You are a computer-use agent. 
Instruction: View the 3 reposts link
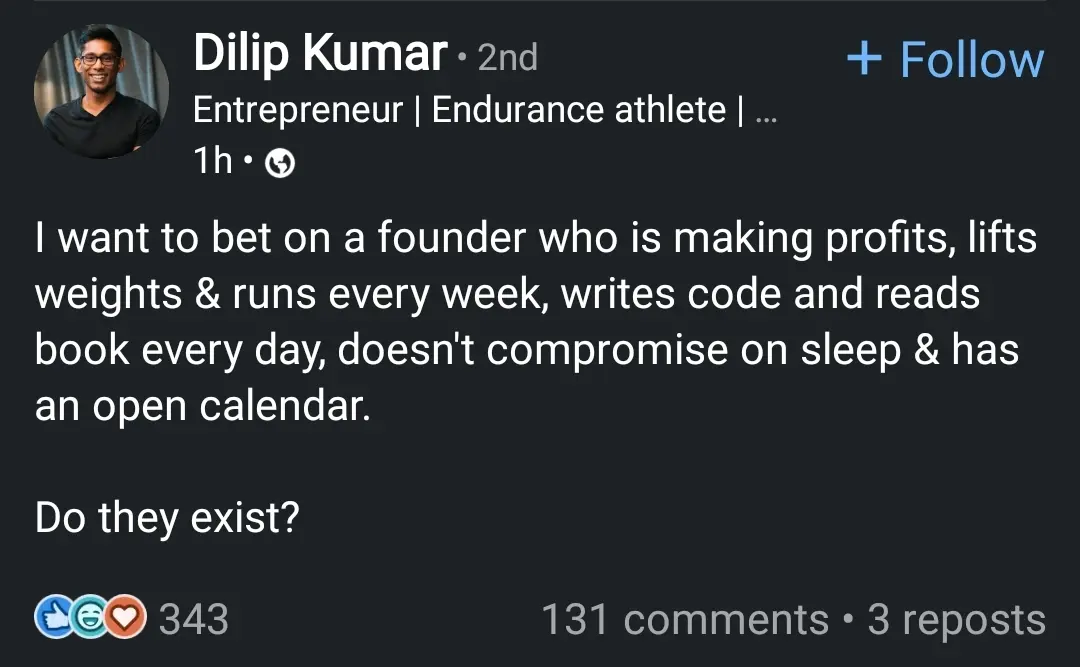tap(956, 619)
